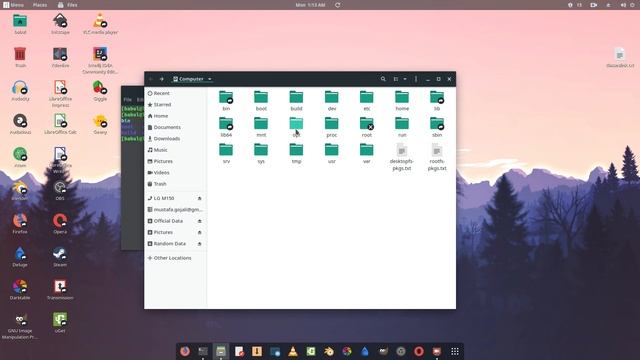
Task: Open the var folder
Action: tap(367, 153)
